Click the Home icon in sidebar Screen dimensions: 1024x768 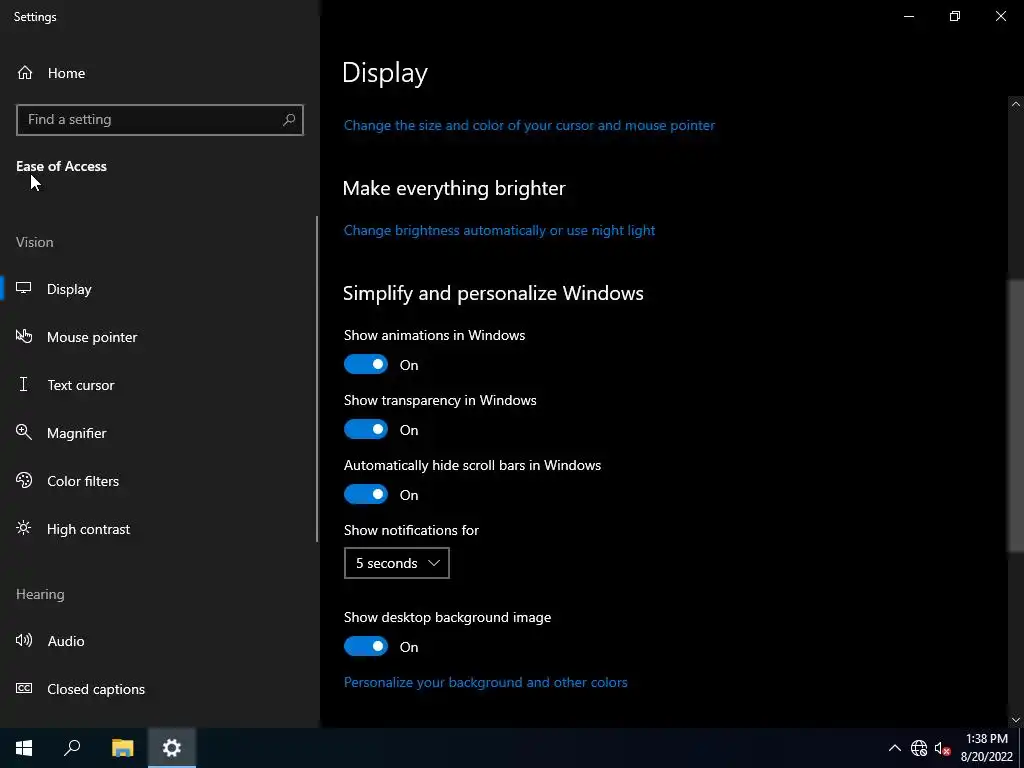point(25,72)
